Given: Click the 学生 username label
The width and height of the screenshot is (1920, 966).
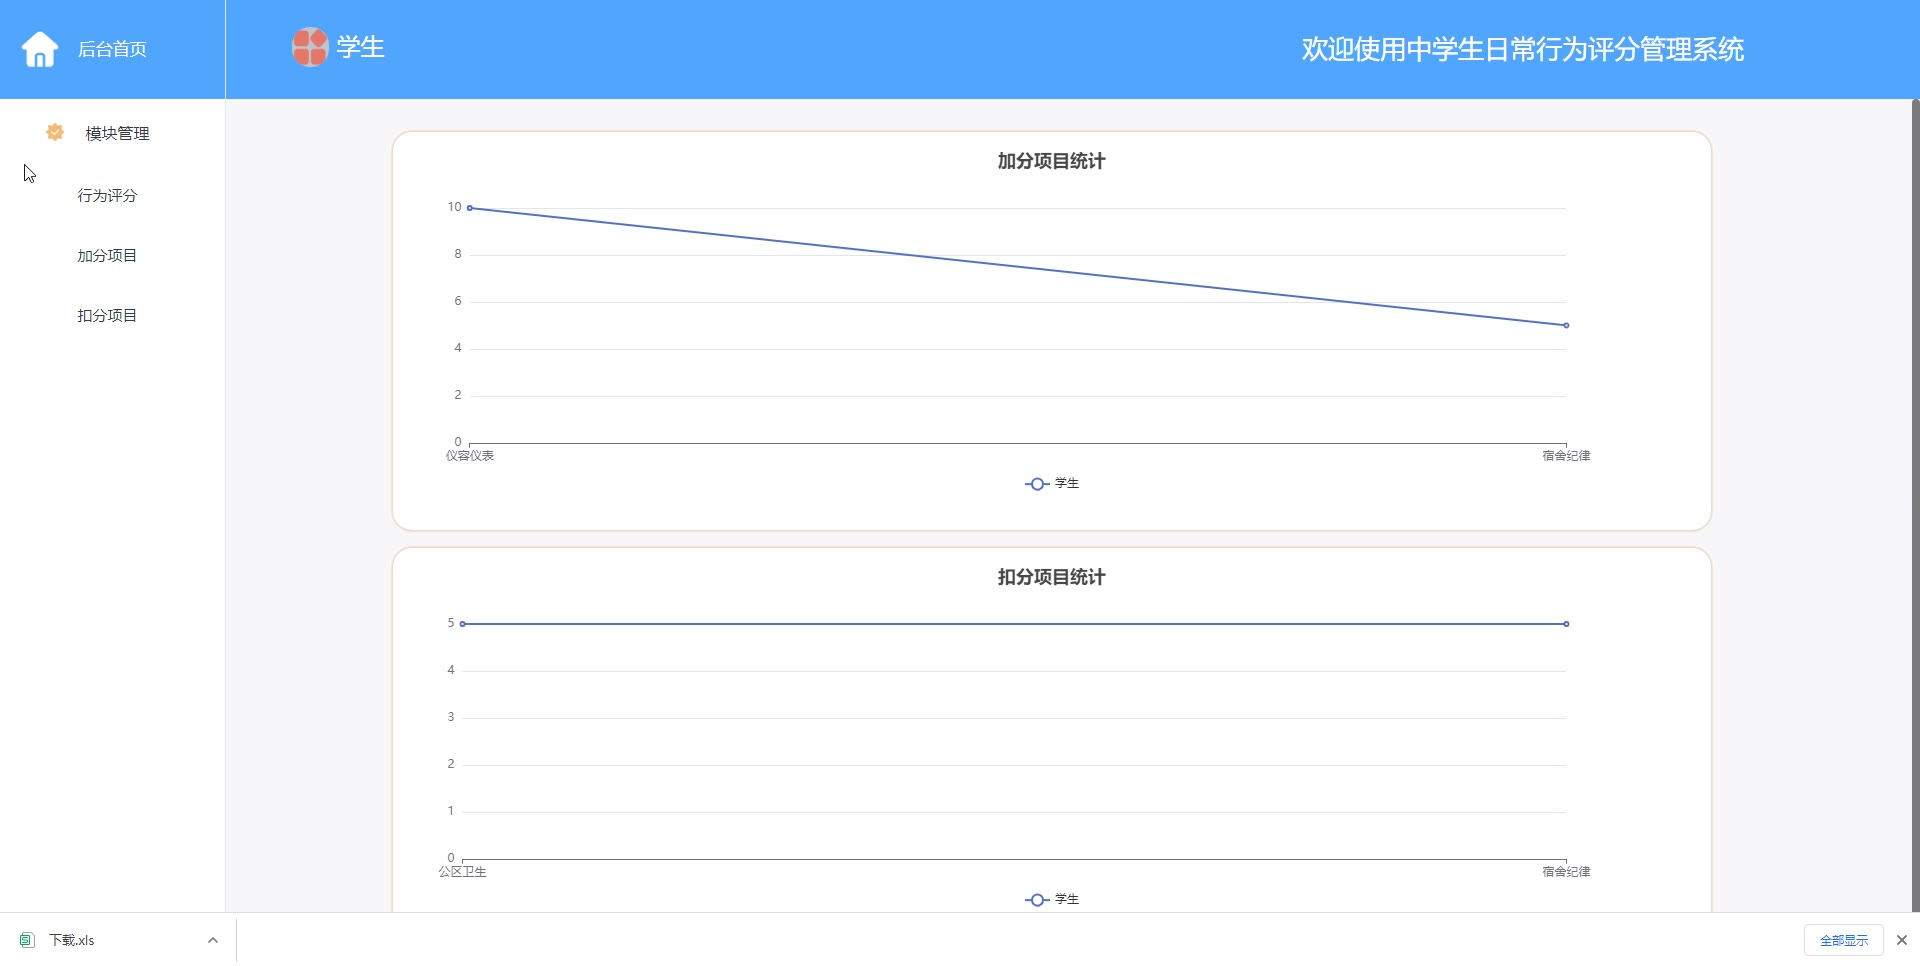Looking at the screenshot, I should [360, 47].
